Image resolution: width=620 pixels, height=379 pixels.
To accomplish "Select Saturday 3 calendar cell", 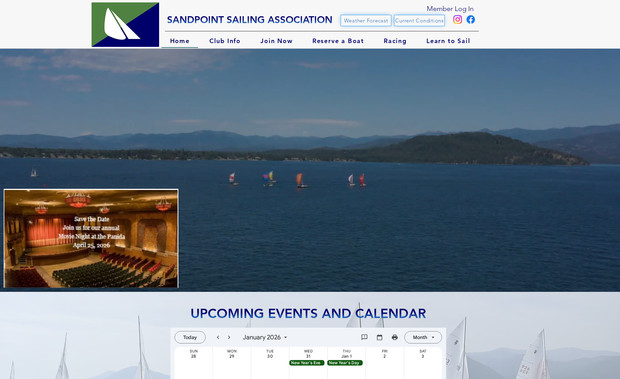I will pyautogui.click(x=423, y=362).
